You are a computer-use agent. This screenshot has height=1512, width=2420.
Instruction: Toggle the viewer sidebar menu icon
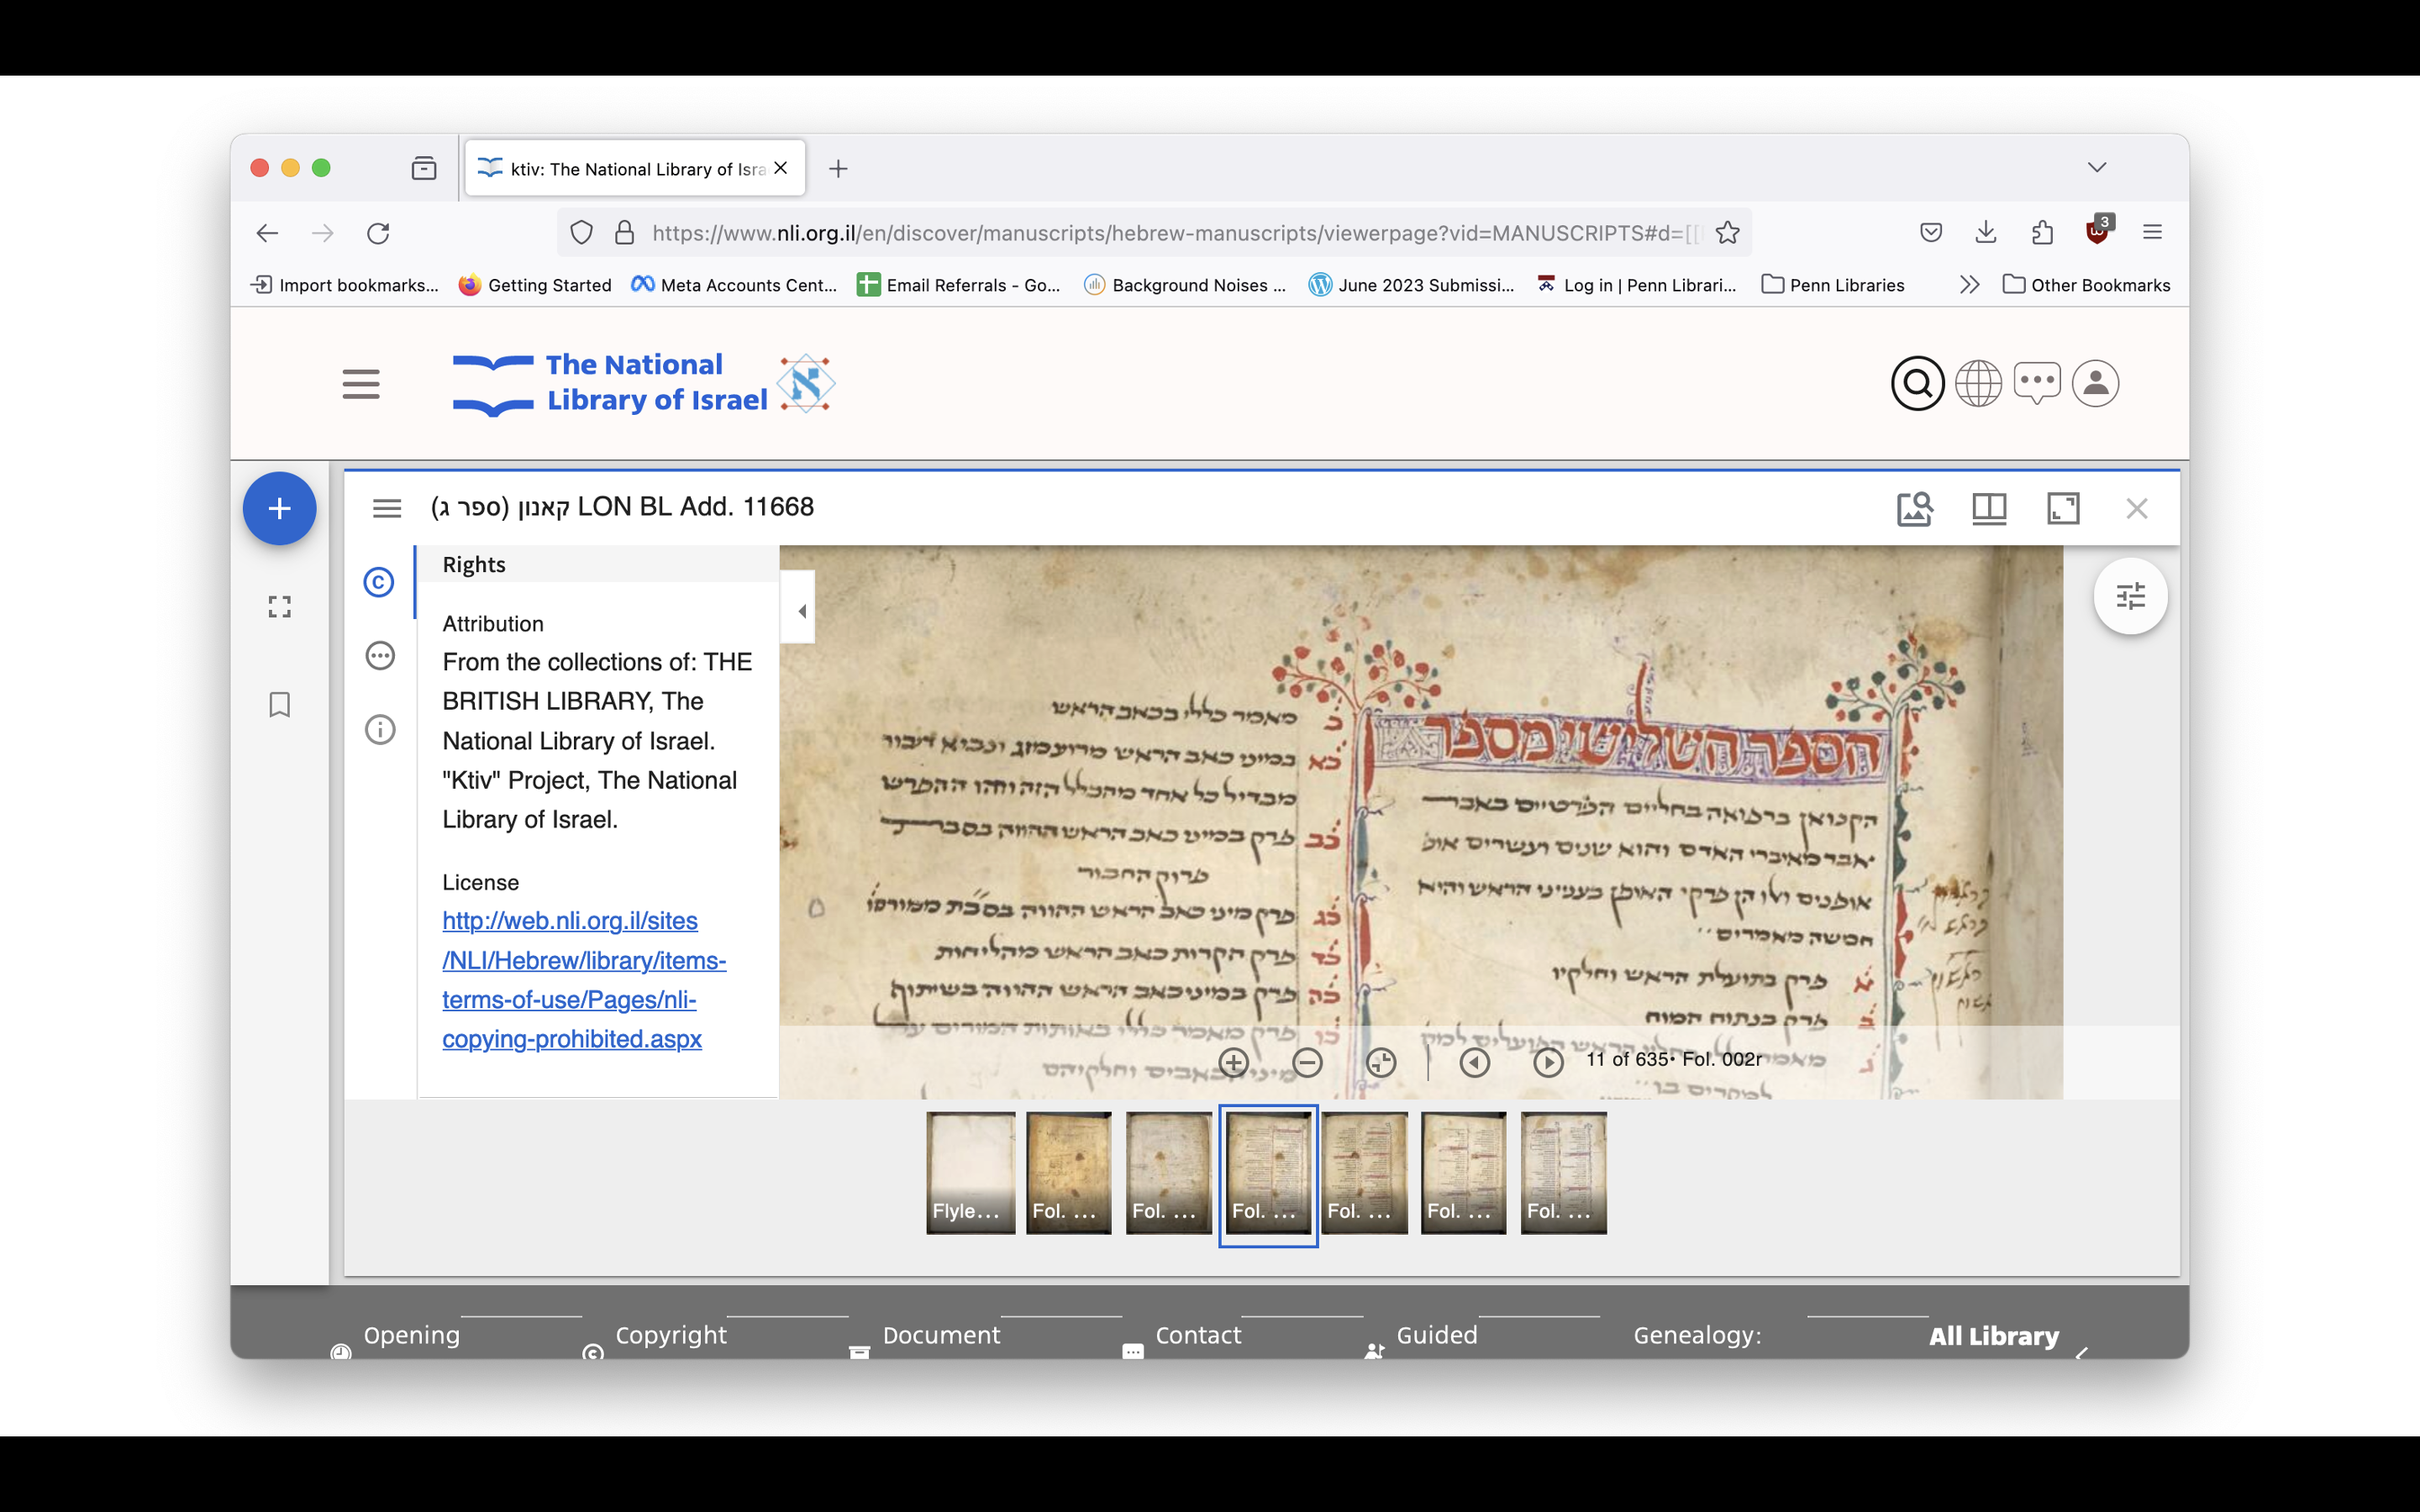pos(387,508)
